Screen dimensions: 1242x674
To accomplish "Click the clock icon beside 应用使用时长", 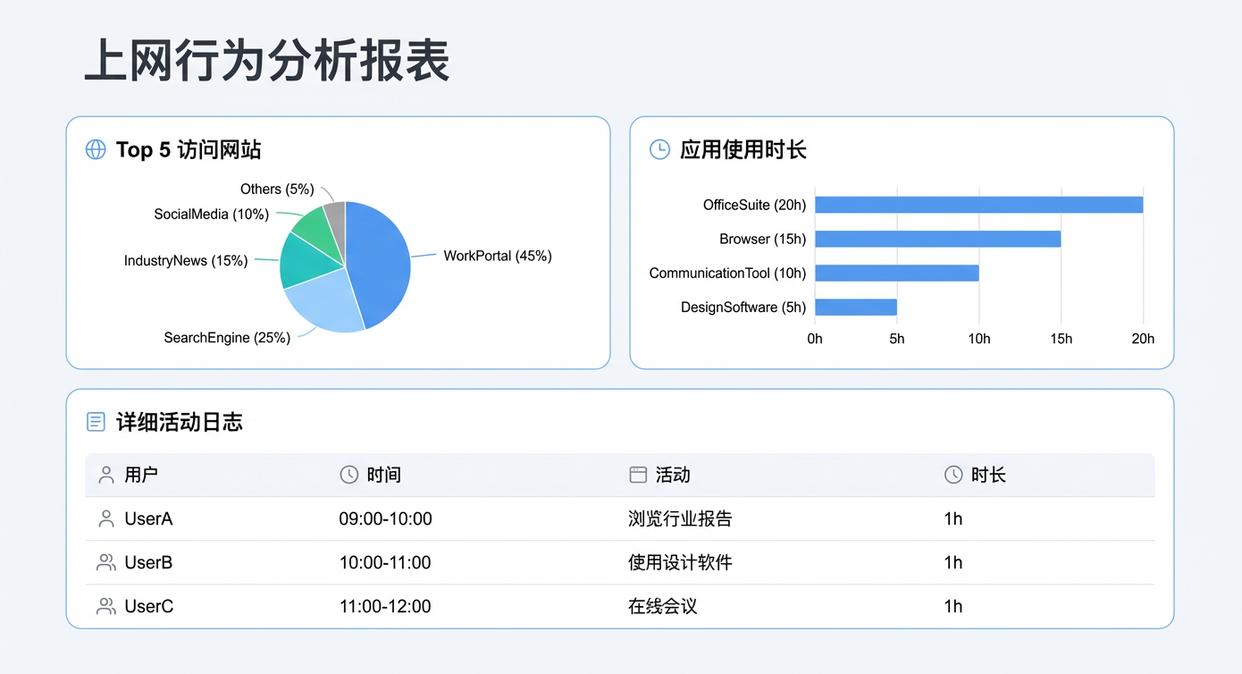I will [659, 149].
